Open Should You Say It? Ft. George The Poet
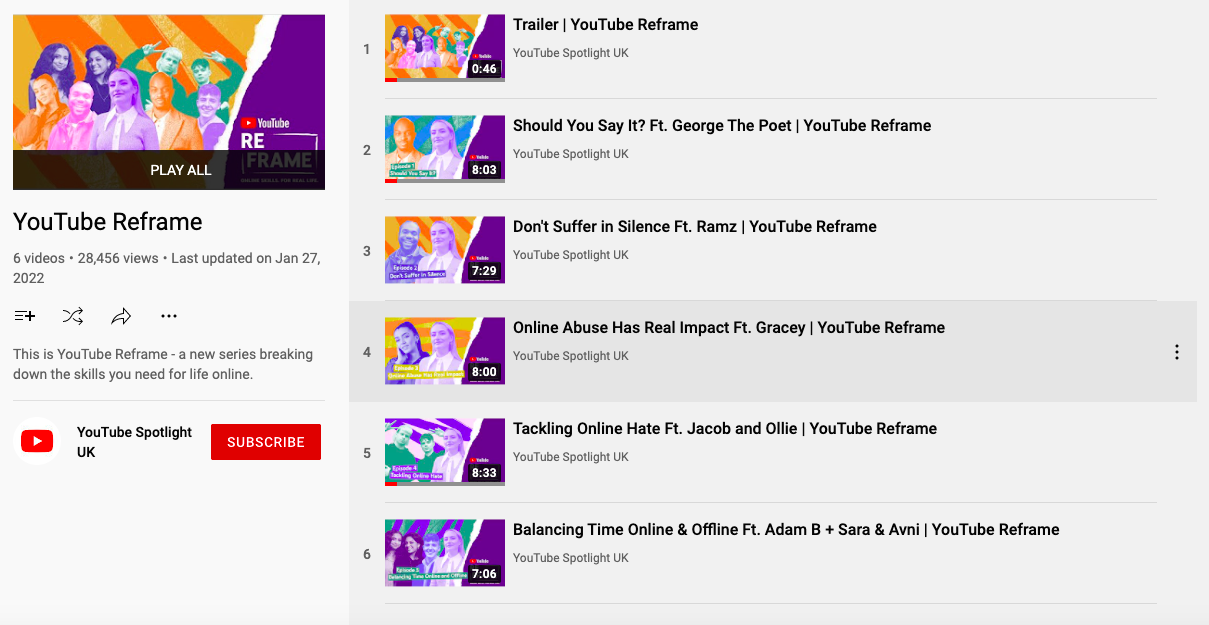The image size is (1209, 625). point(722,126)
